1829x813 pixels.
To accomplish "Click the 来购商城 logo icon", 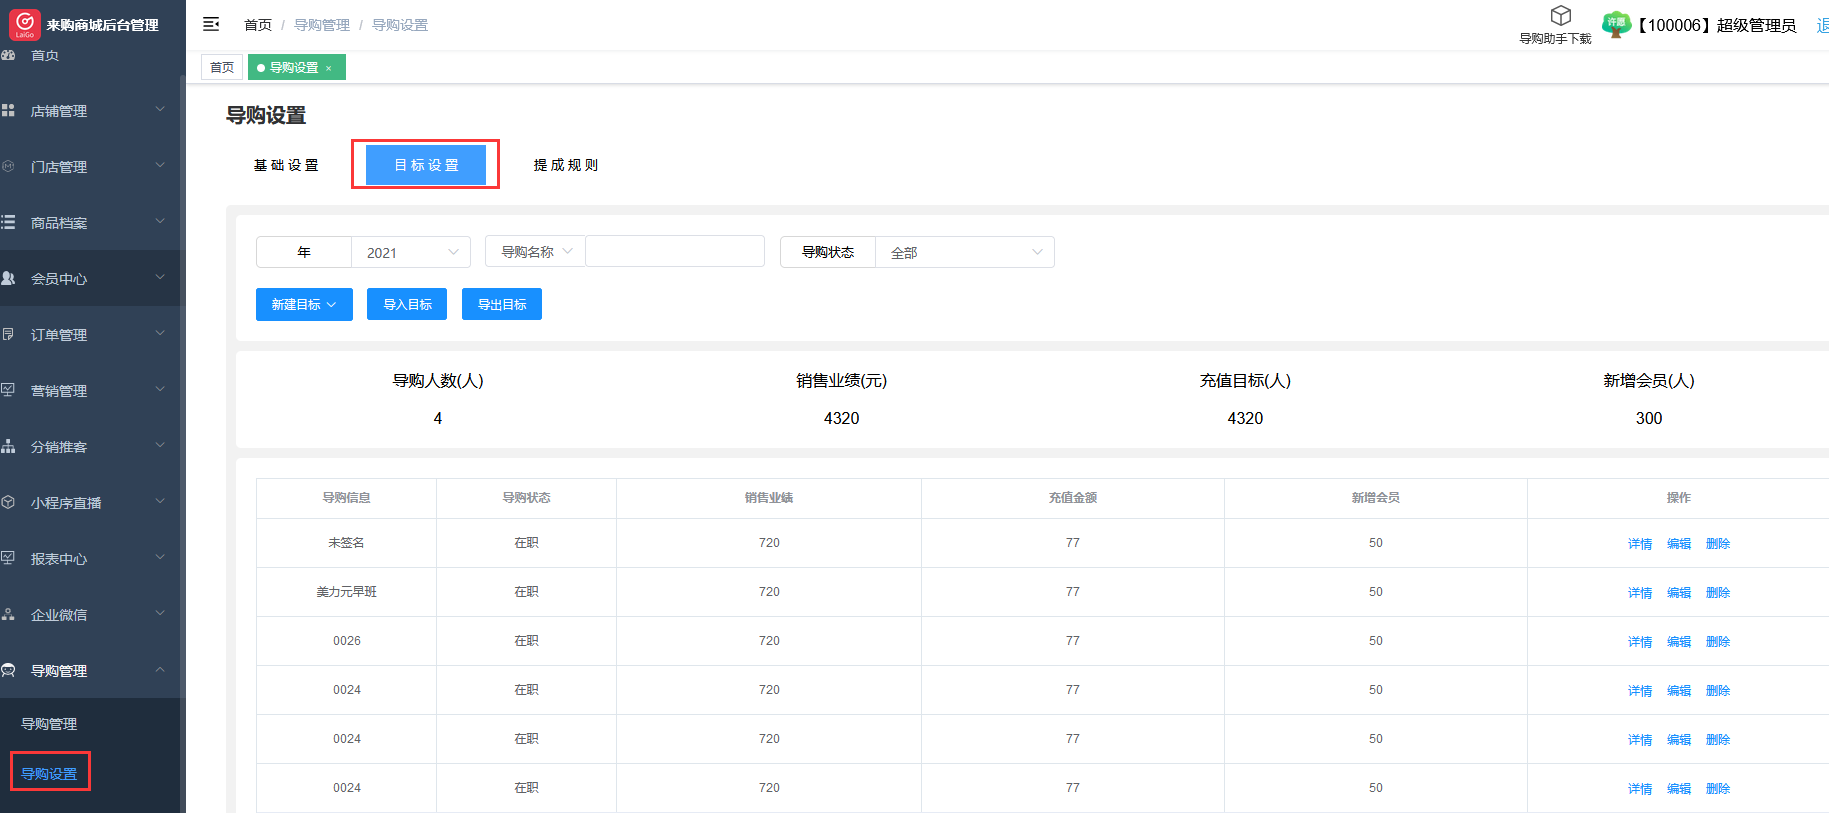I will 24,24.
